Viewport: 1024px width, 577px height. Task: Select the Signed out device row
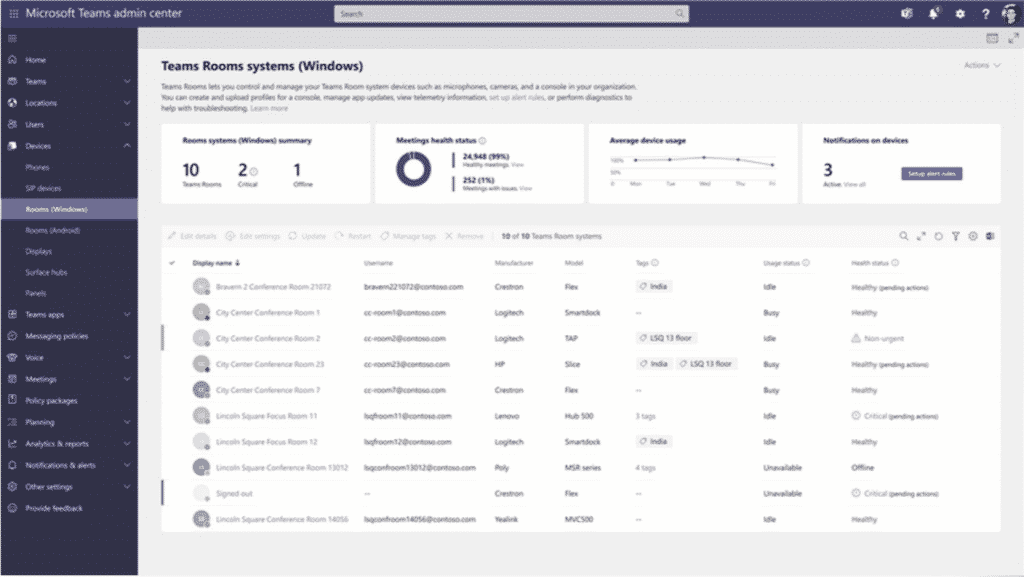tap(234, 493)
